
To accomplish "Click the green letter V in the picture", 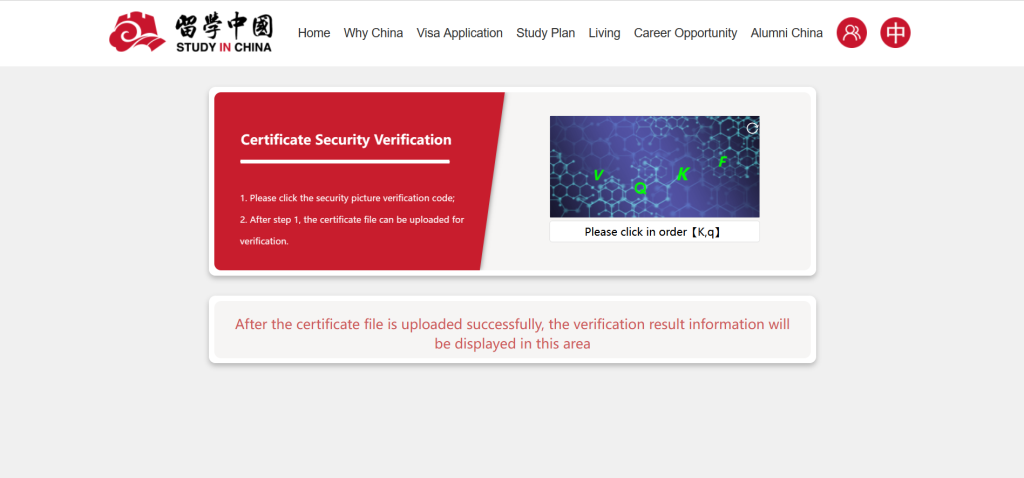I will click(x=598, y=175).
